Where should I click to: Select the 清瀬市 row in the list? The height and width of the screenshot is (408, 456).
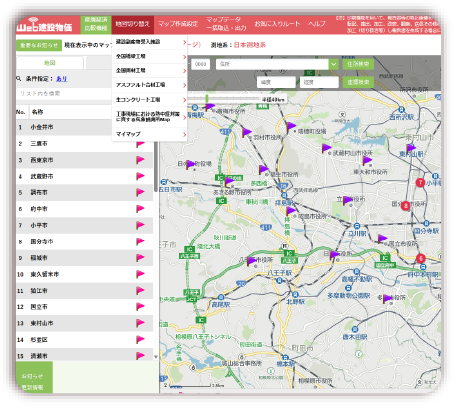pyautogui.click(x=84, y=355)
